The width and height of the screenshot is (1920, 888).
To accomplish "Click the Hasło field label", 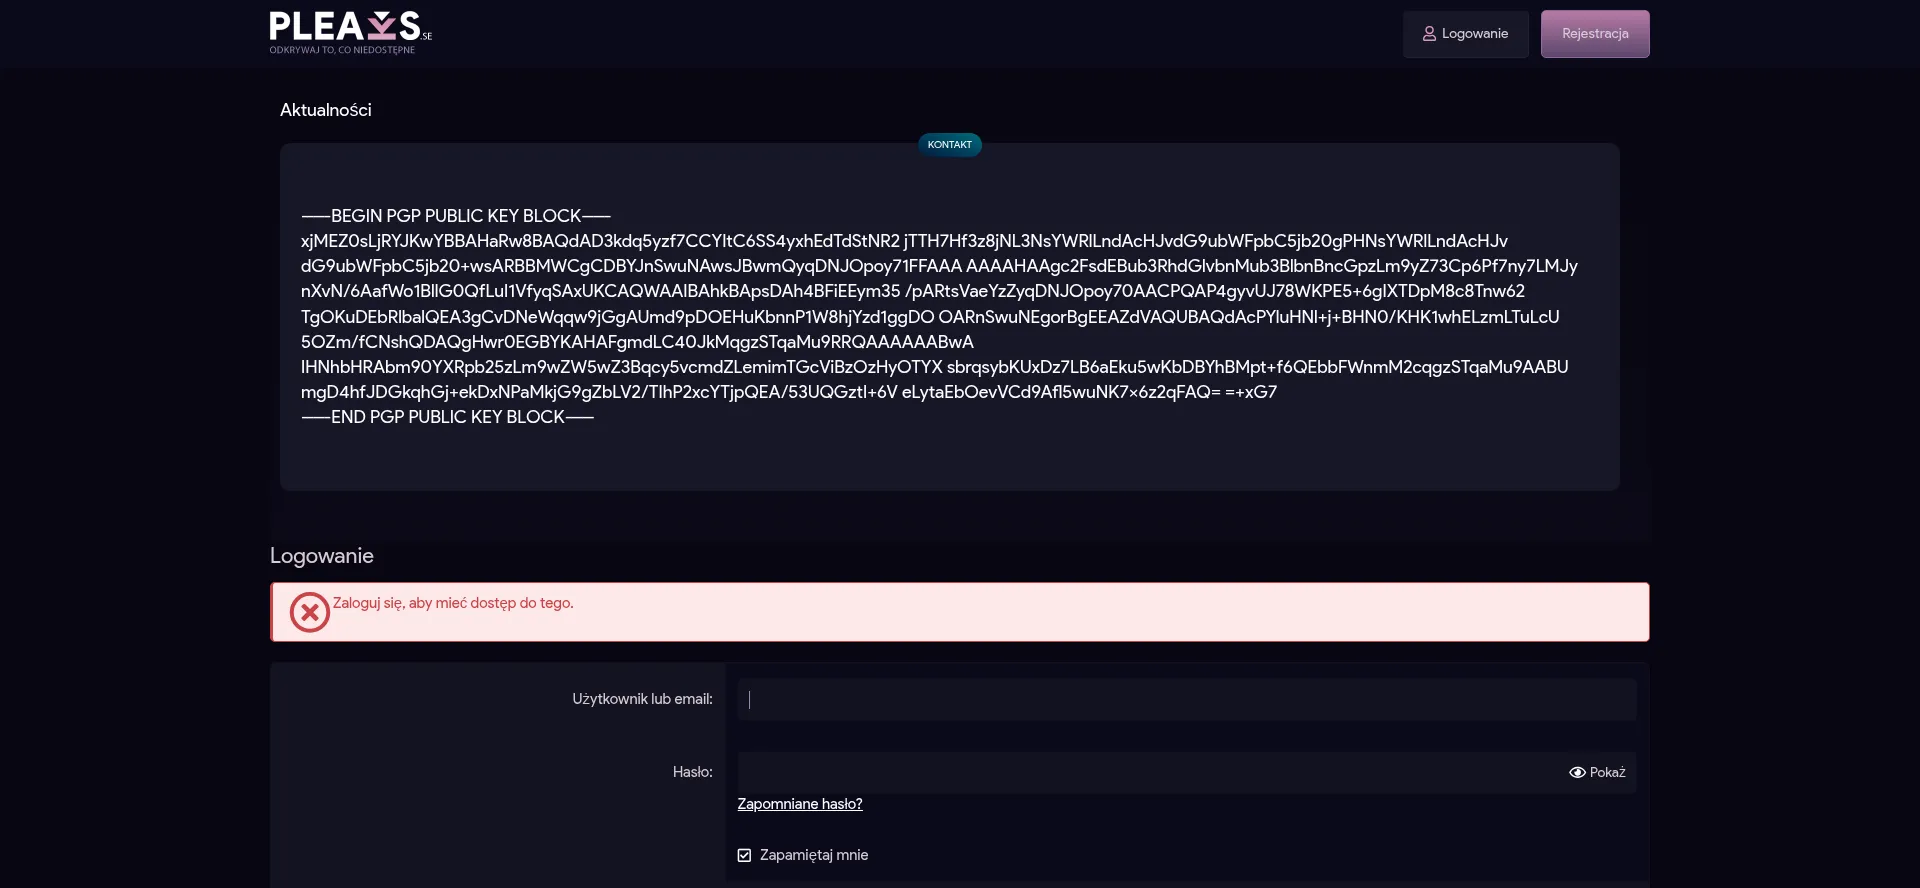I will pos(692,772).
